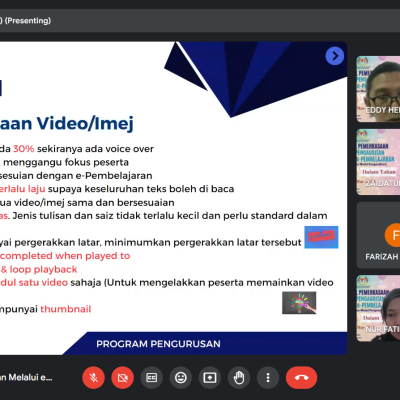Turn on the camera
400x400 pixels.
123,378
